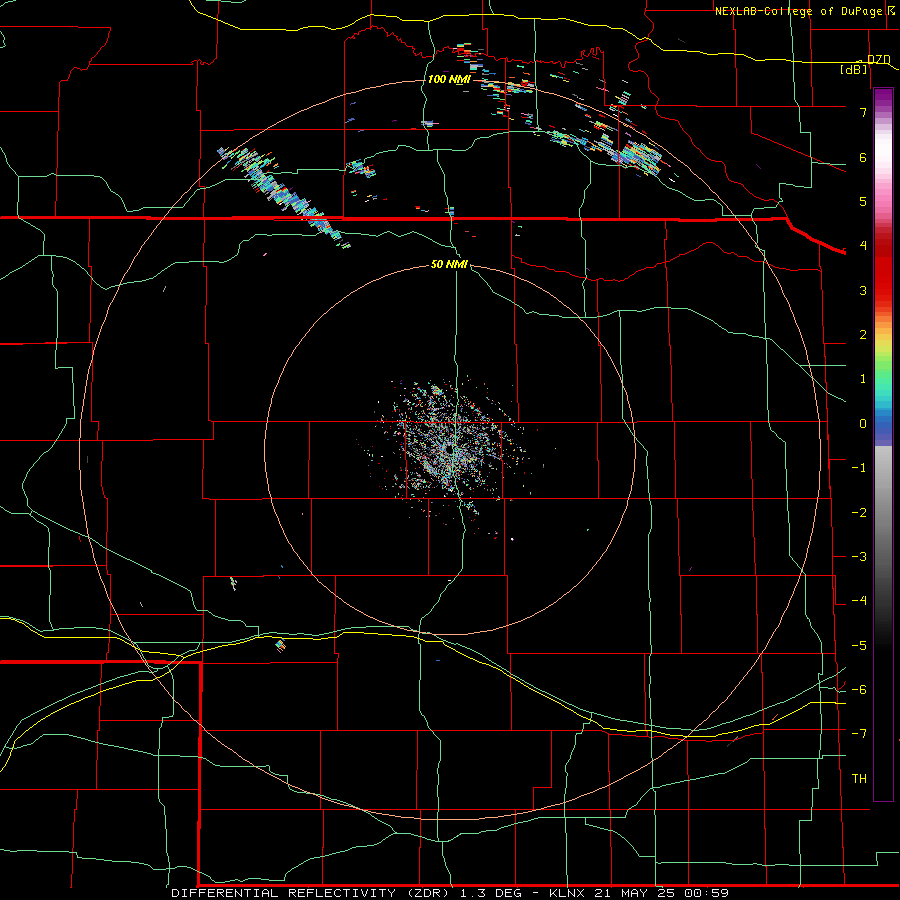Click the positive 1 dB scale label
900x900 pixels.
(863, 379)
